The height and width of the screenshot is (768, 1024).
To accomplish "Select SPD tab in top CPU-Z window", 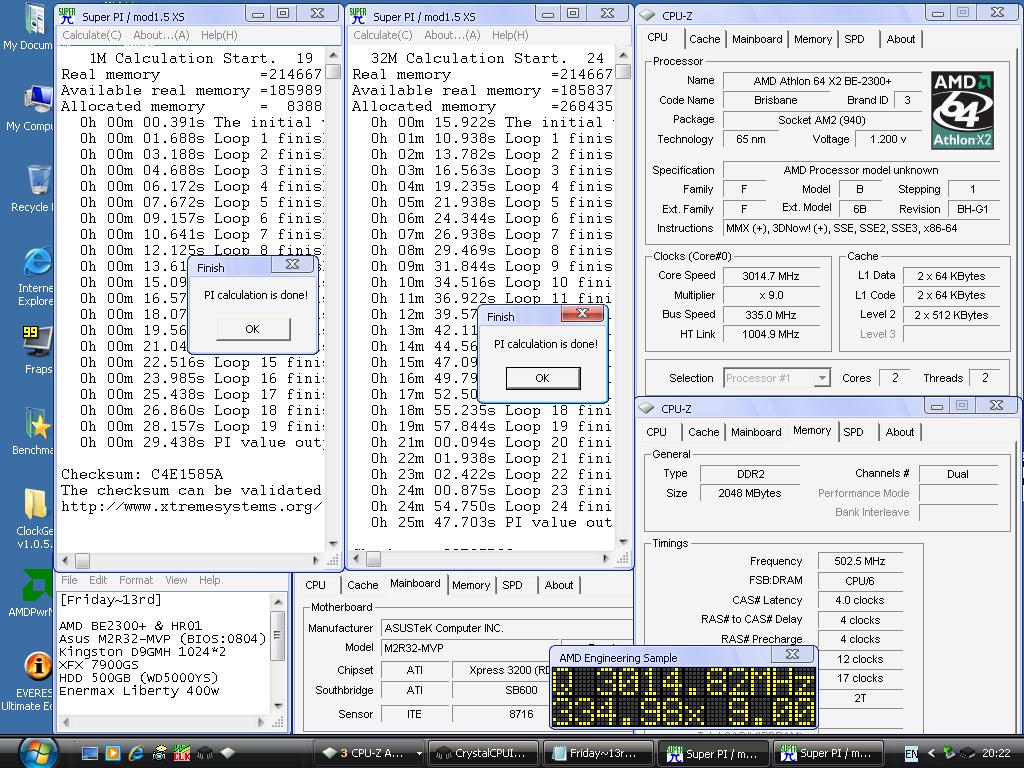I will pos(854,39).
